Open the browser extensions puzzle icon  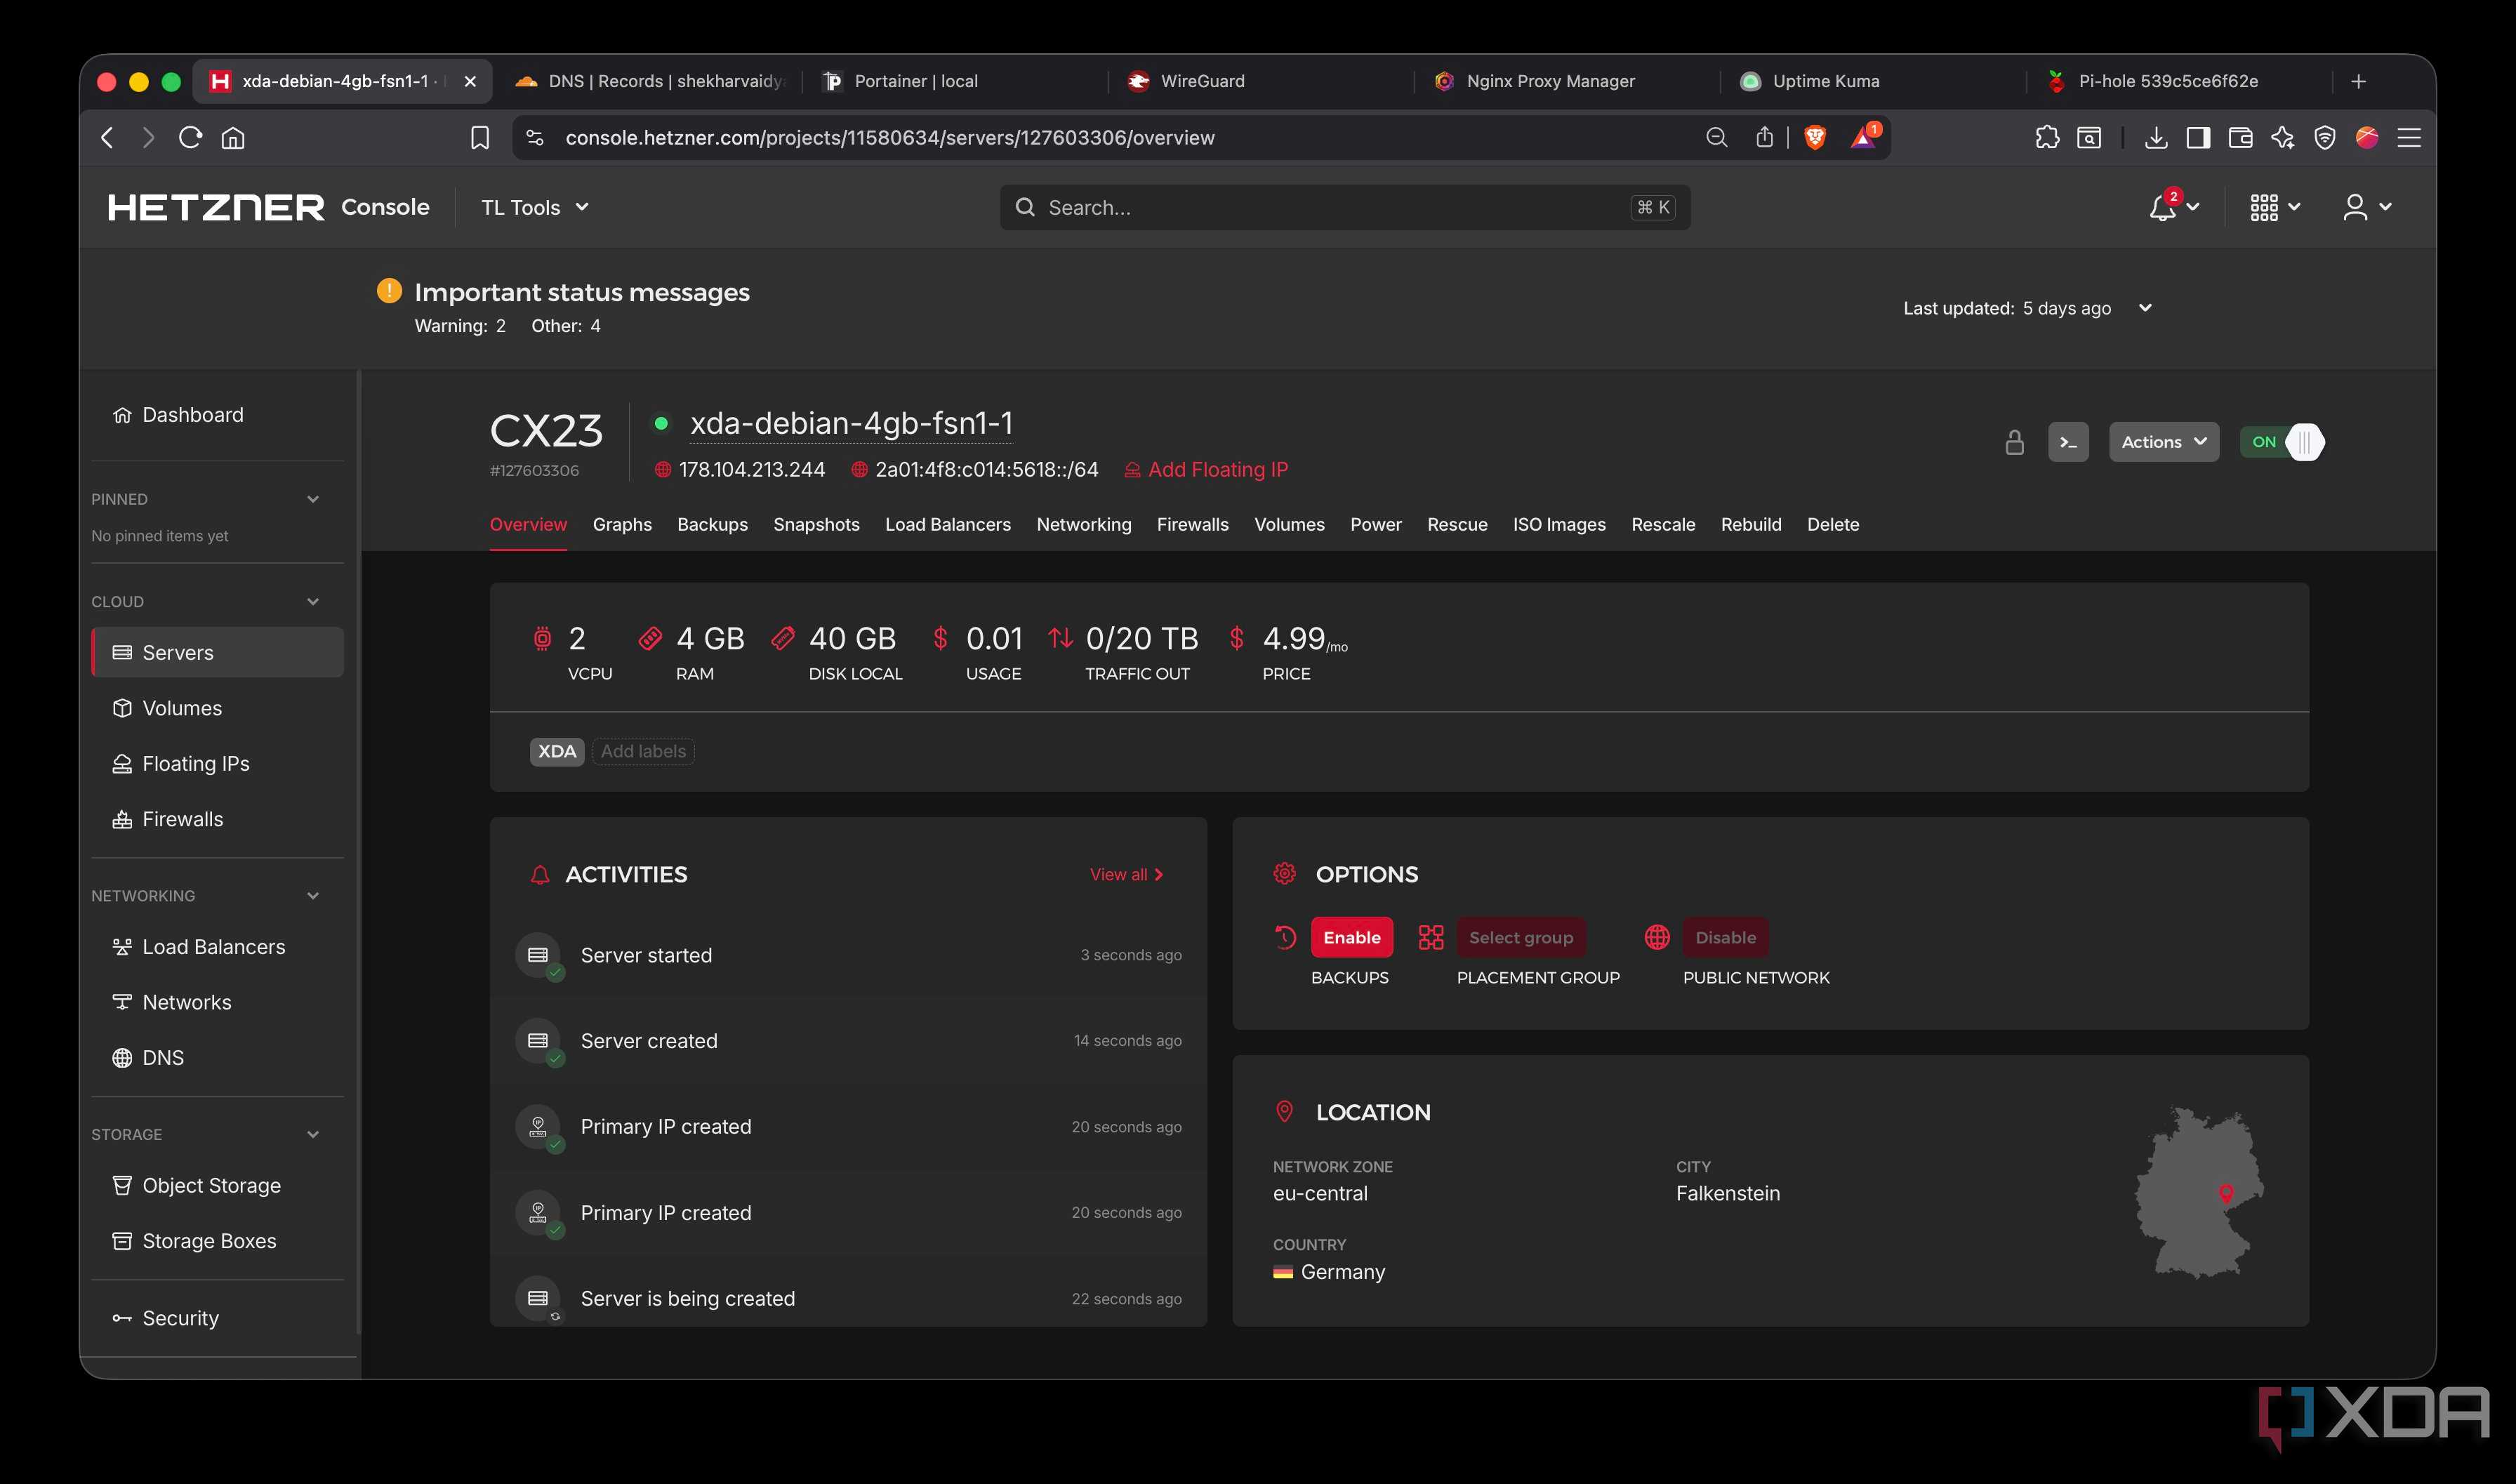(x=2047, y=137)
